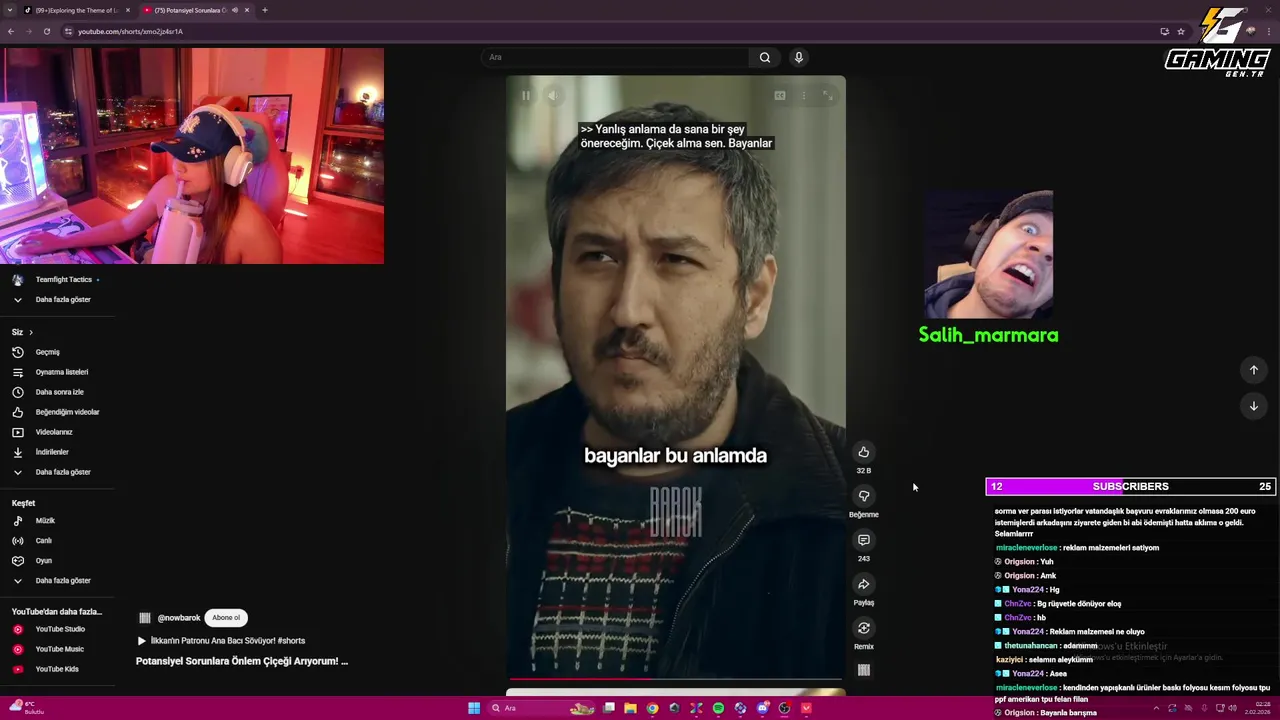Image resolution: width=1280 pixels, height=720 pixels.
Task: Remix this Short
Action: point(864,628)
